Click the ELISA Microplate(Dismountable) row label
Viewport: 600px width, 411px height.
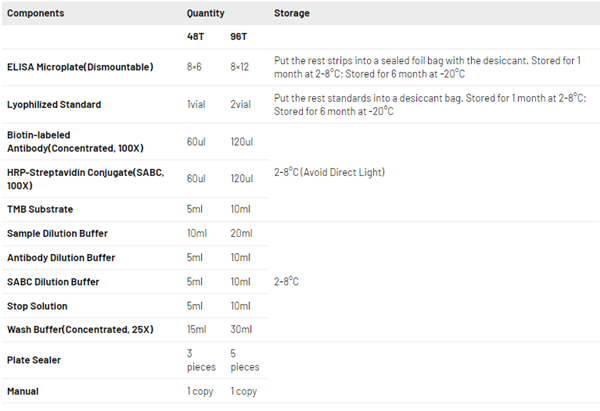[x=80, y=67]
